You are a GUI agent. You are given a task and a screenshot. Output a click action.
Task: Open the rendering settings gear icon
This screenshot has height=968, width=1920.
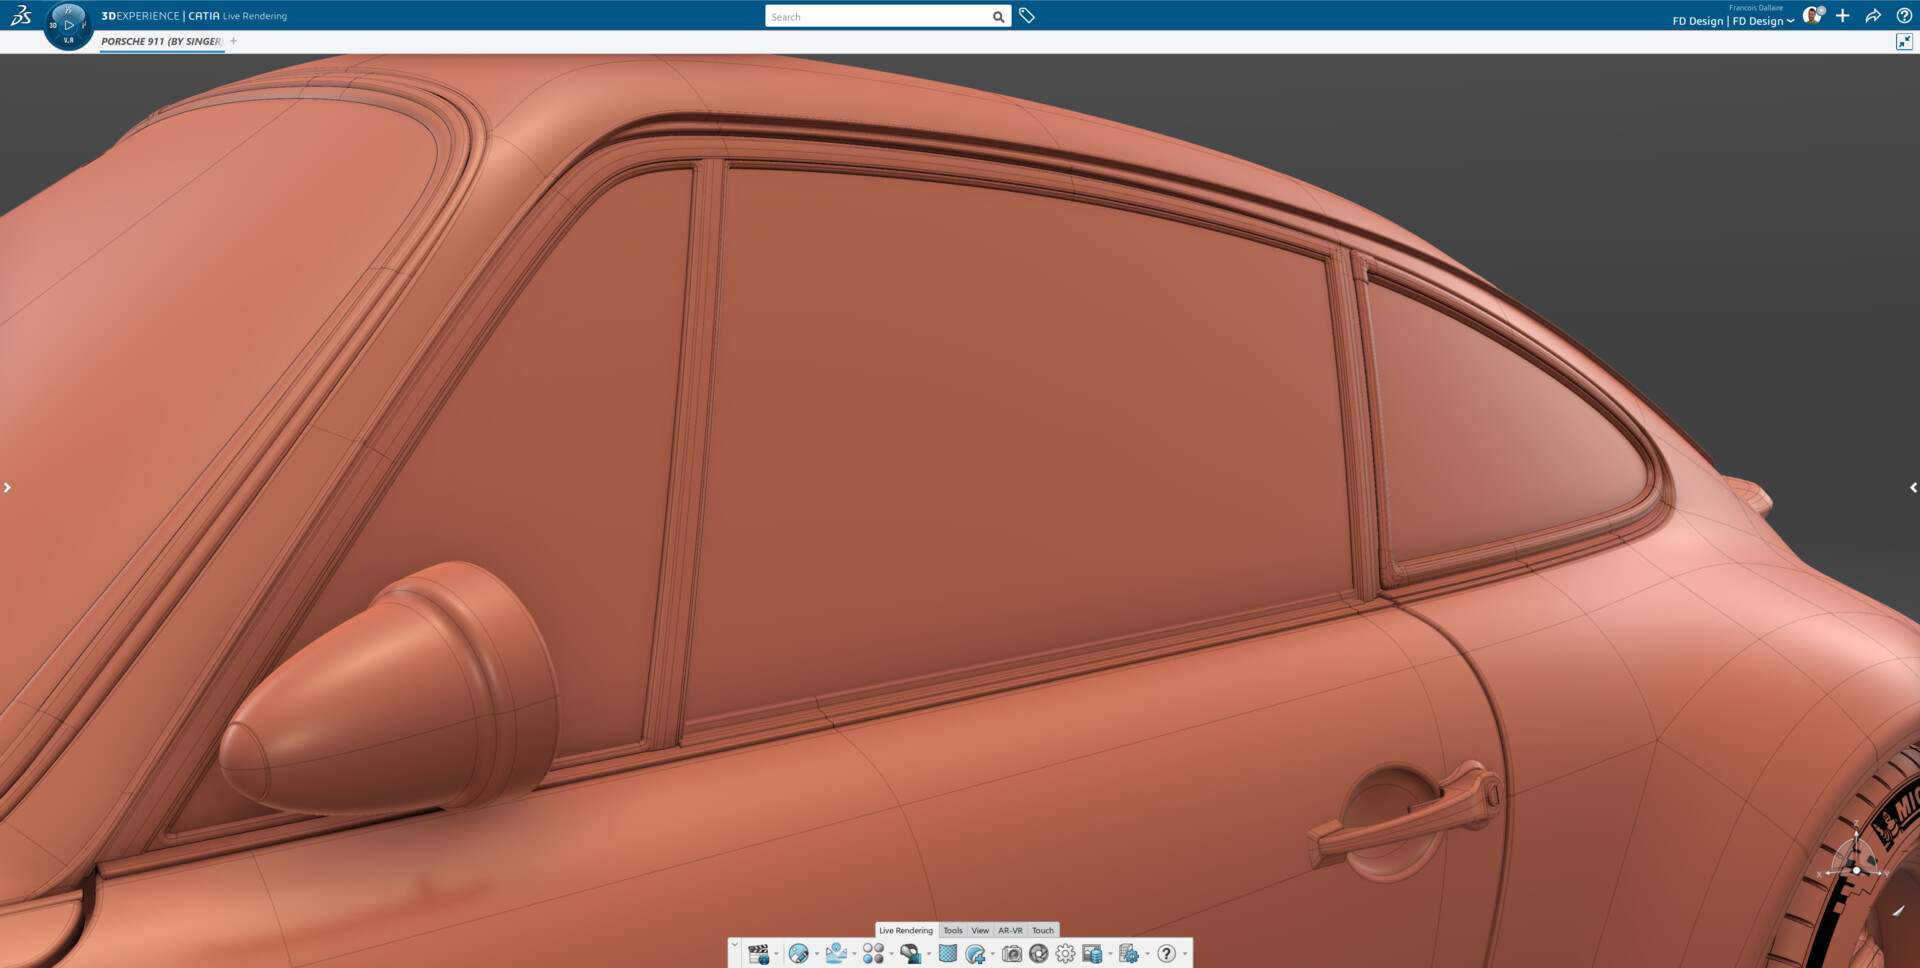click(1065, 954)
